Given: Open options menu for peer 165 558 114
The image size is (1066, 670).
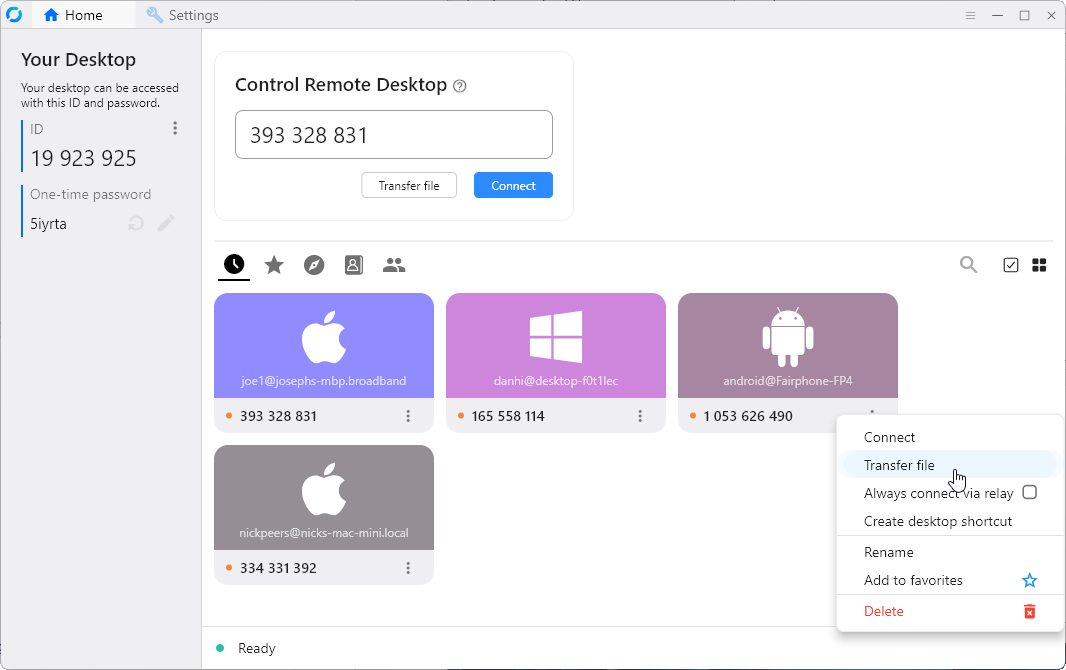Looking at the screenshot, I should click(x=640, y=416).
